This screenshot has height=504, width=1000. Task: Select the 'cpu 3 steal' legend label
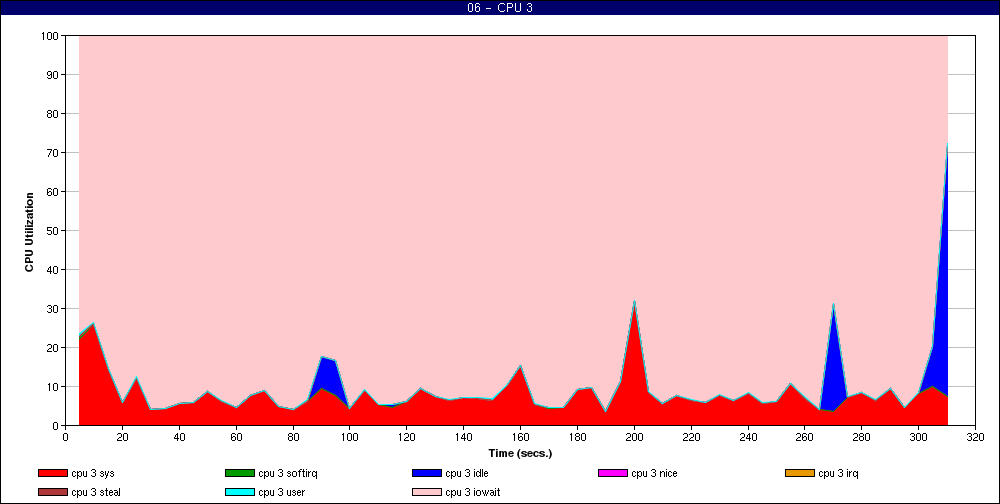96,492
